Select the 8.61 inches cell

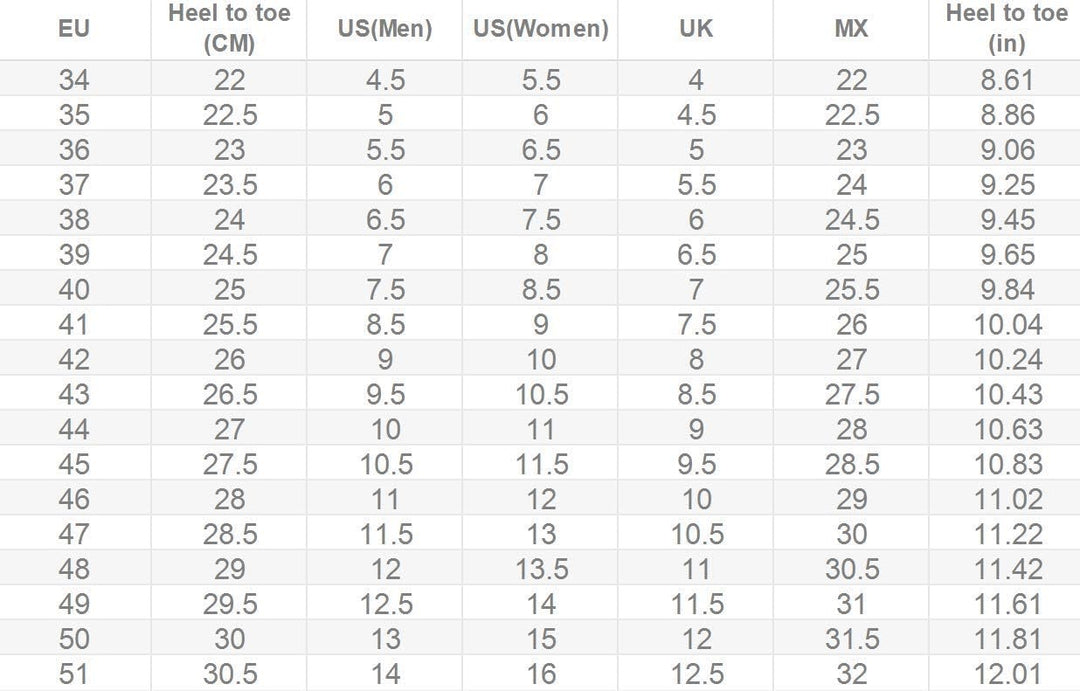pos(1006,81)
